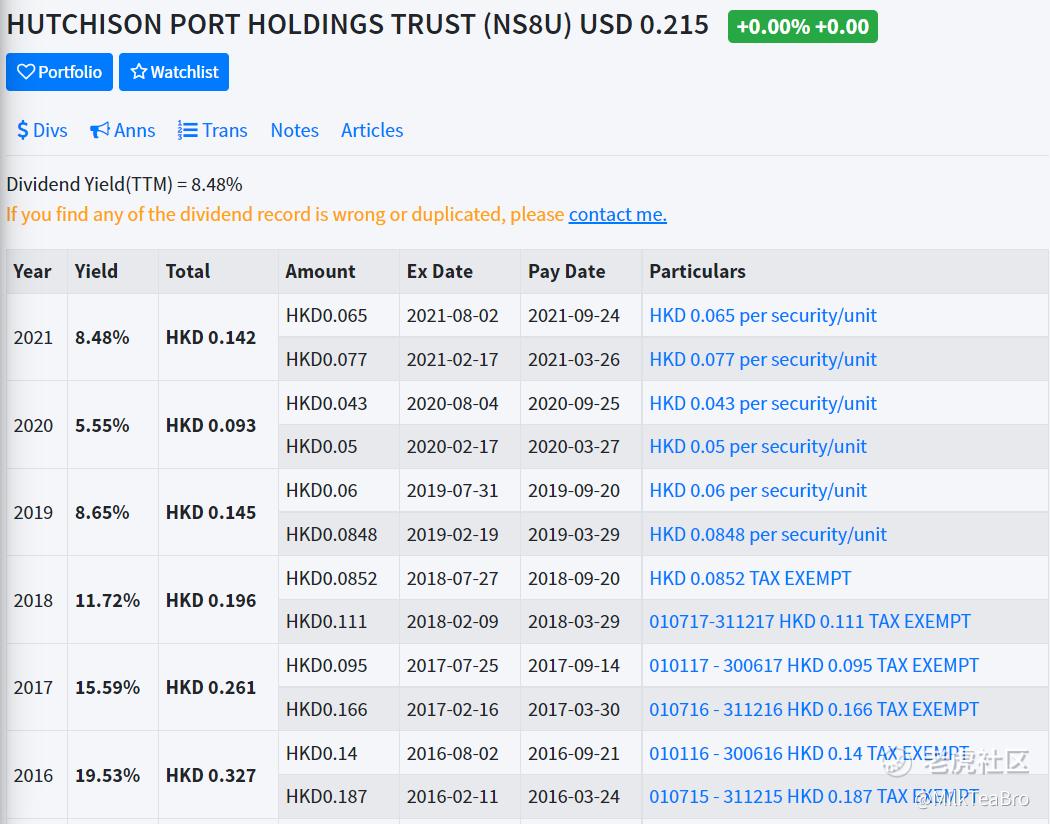Screen dimensions: 1050x824
Task: Select the 2017-03-30 pay date cell
Action: coord(581,709)
